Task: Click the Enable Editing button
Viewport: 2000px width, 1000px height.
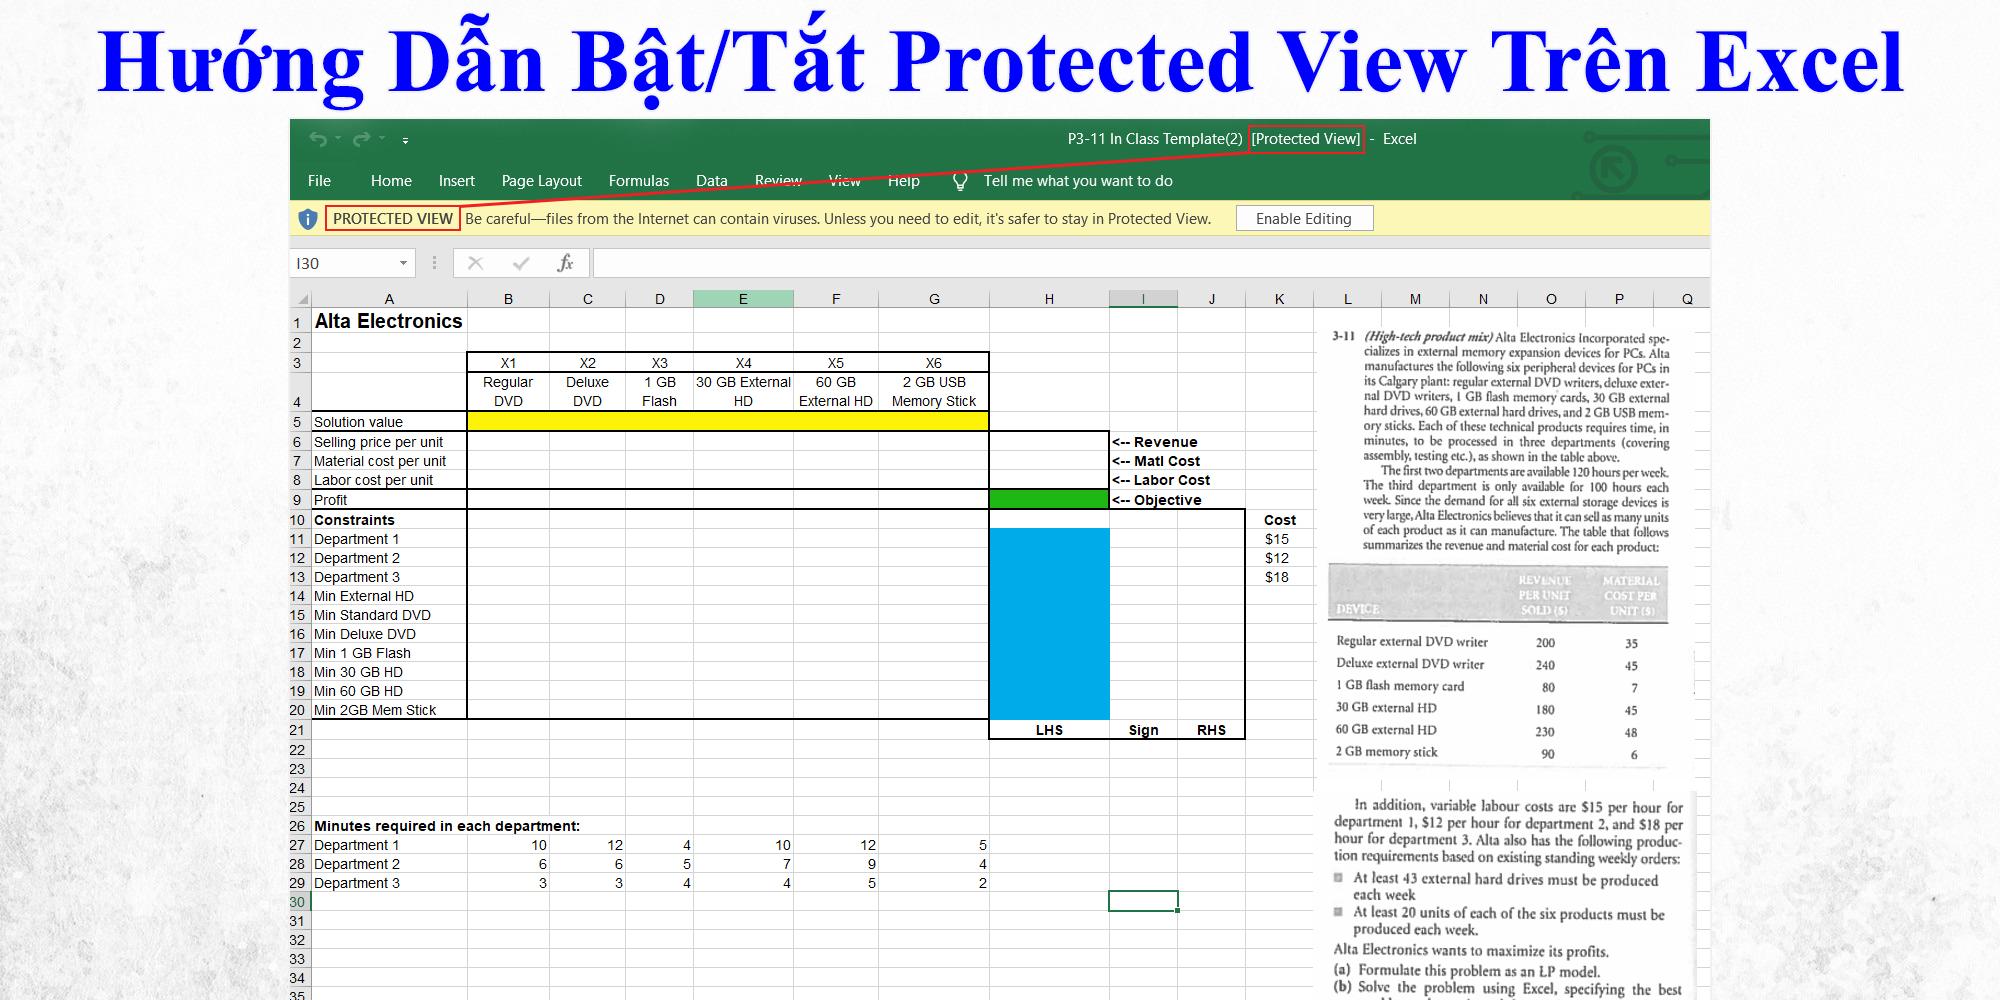Action: tap(1304, 218)
